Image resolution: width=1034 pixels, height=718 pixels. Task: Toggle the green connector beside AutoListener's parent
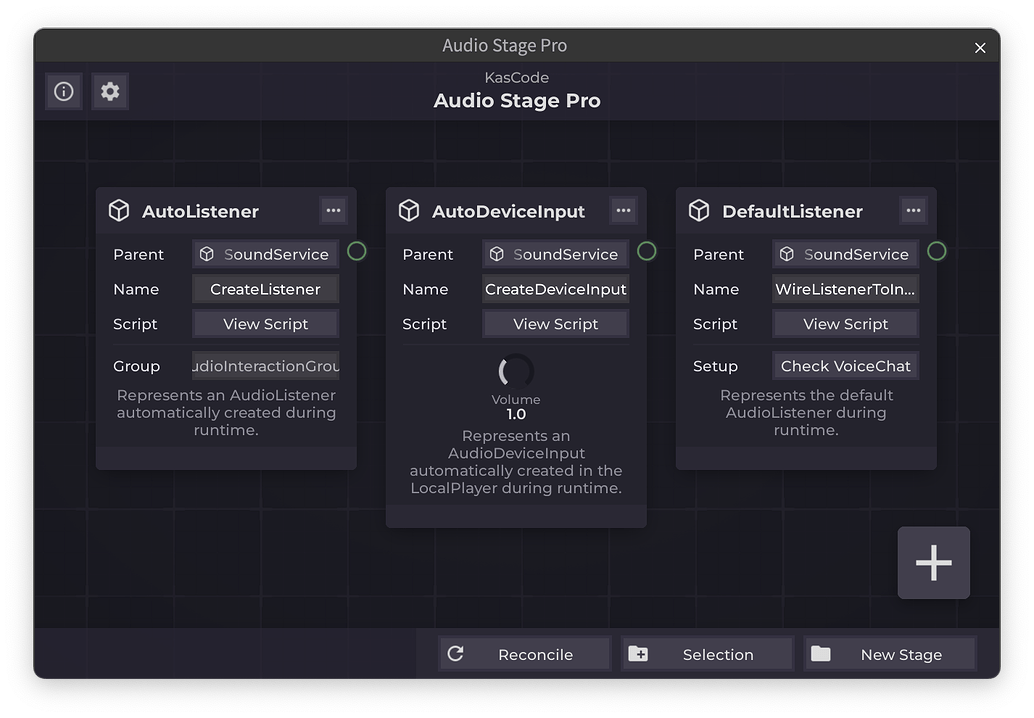click(357, 252)
